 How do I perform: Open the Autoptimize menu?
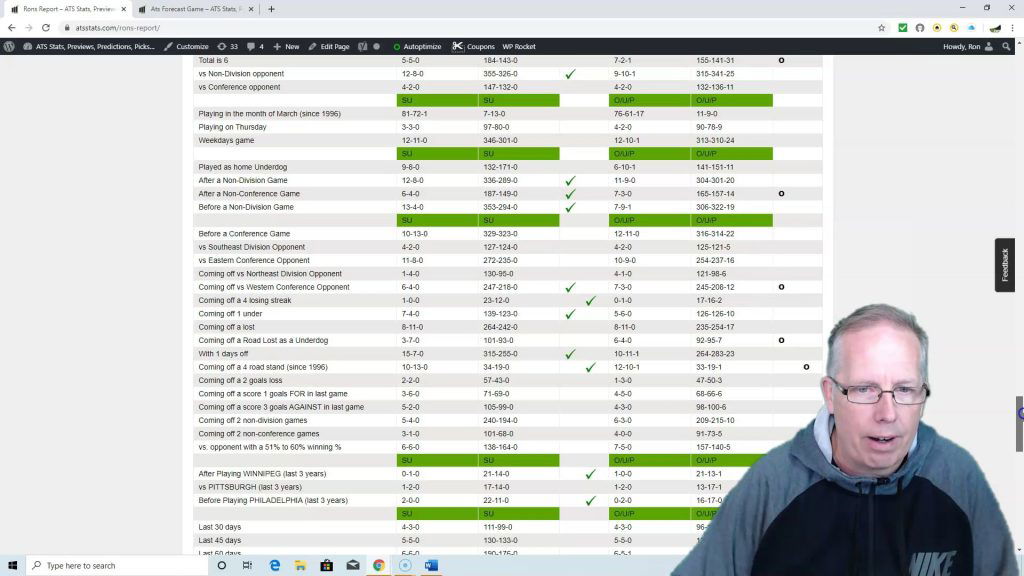[x=417, y=46]
